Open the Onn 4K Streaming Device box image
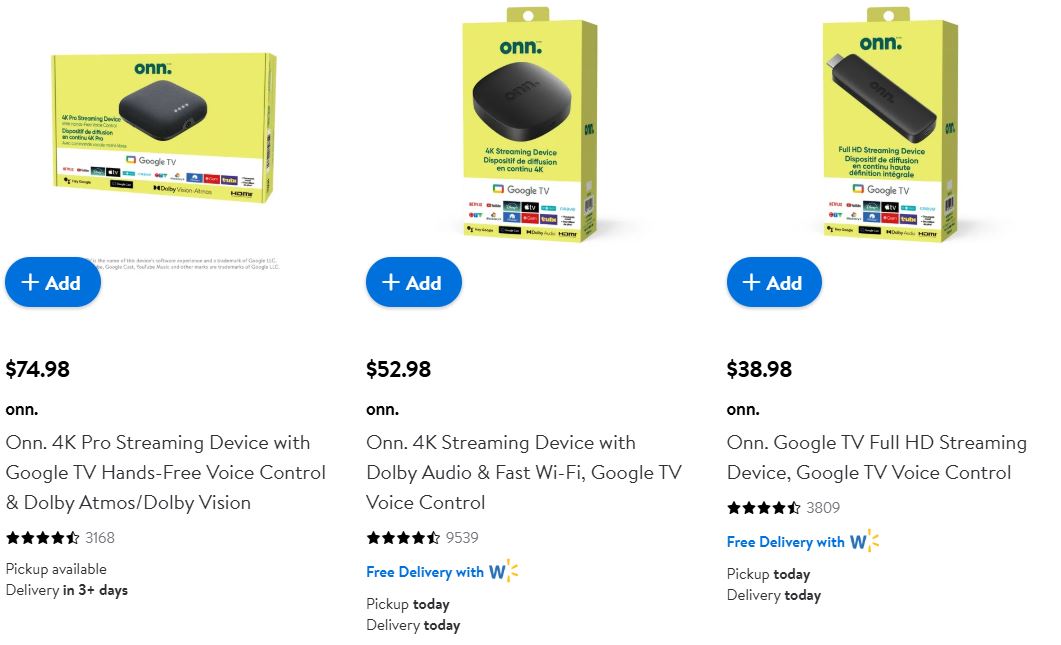1061x645 pixels. (529, 124)
